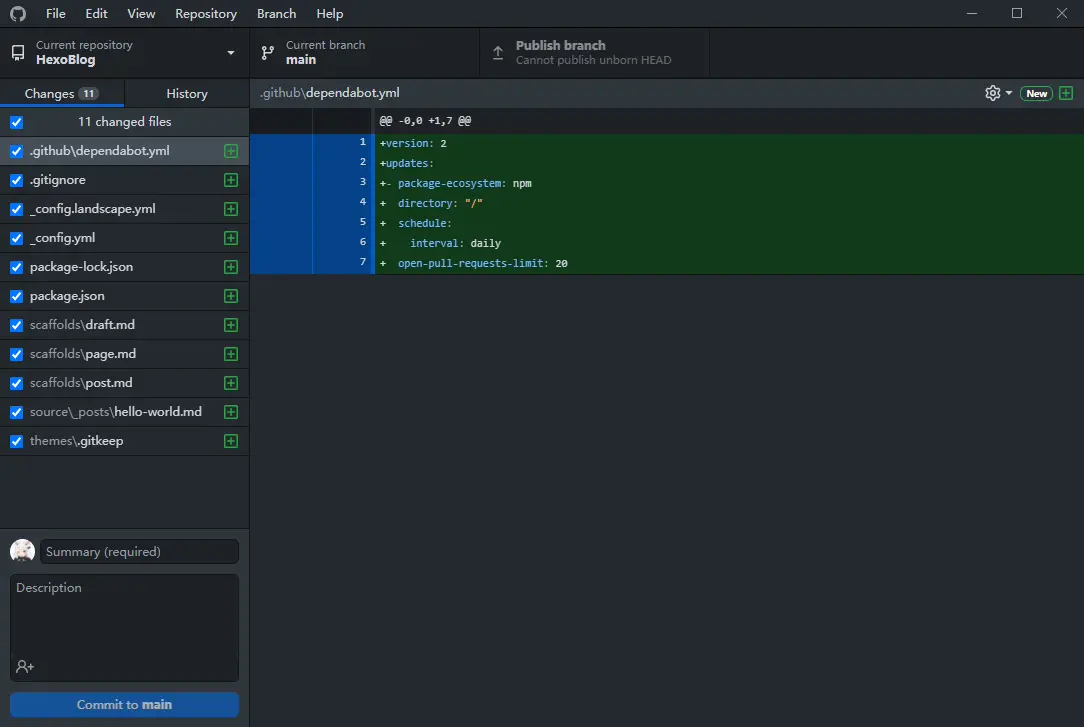Click the Commit to main button
This screenshot has width=1084, height=727.
(x=124, y=704)
